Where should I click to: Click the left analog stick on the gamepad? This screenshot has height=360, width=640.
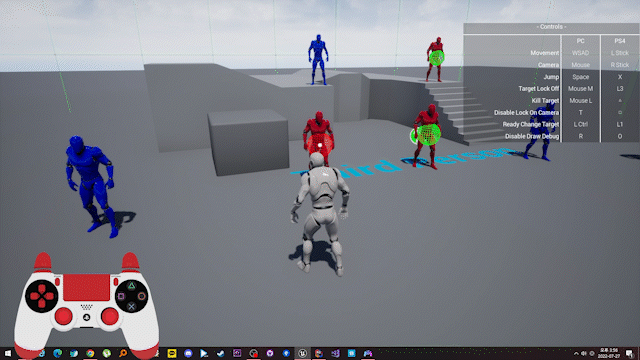pyautogui.click(x=64, y=316)
